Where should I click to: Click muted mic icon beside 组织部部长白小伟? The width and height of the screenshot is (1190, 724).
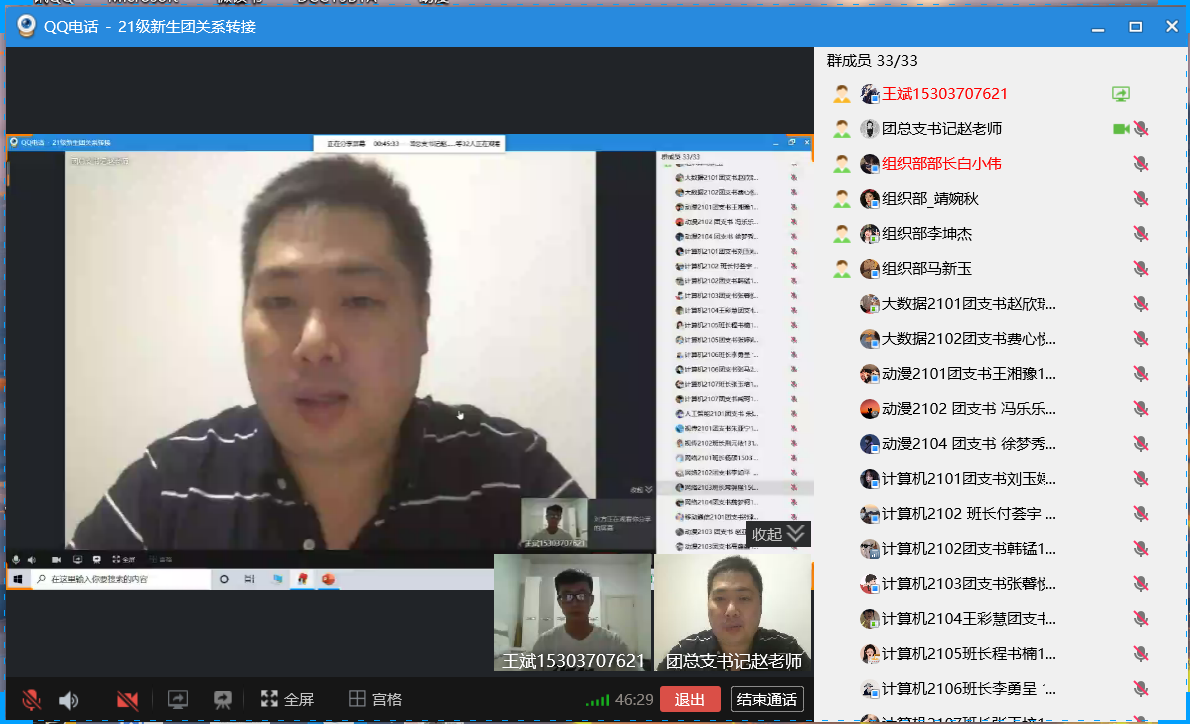pyautogui.click(x=1140, y=164)
